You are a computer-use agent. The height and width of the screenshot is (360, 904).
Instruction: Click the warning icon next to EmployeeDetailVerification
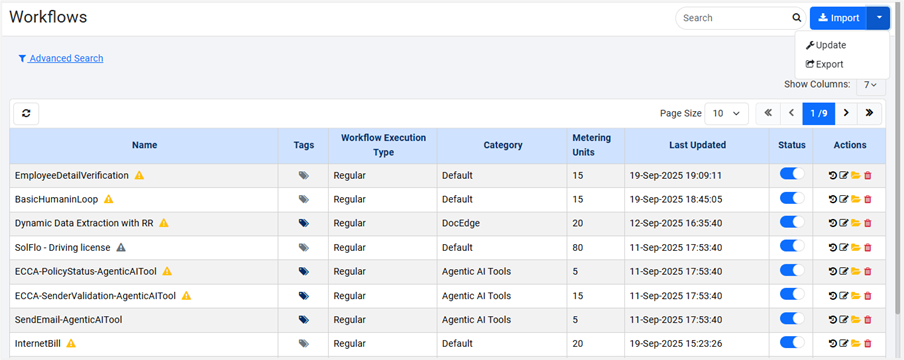tap(139, 175)
